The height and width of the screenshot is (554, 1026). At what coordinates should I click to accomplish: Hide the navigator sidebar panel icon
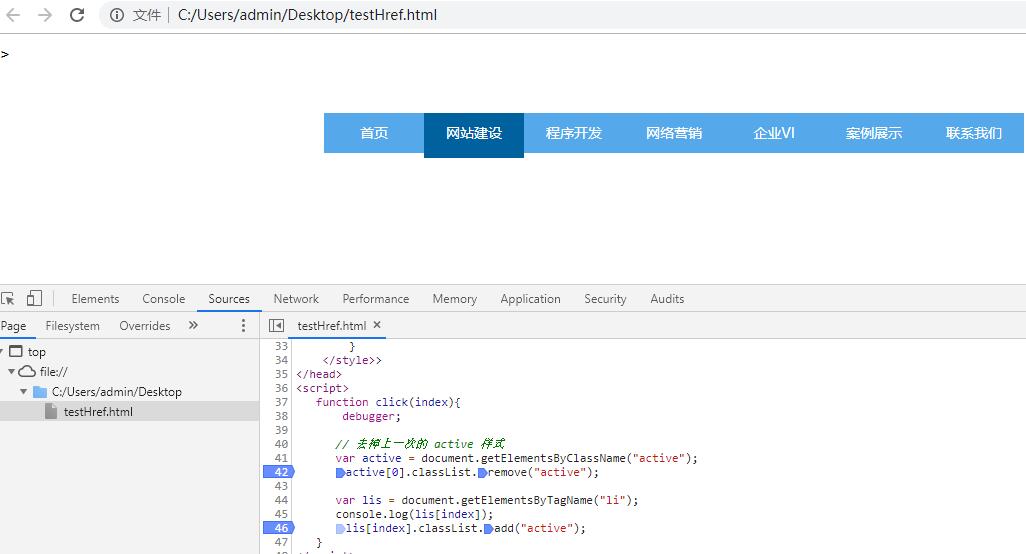pyautogui.click(x=277, y=326)
